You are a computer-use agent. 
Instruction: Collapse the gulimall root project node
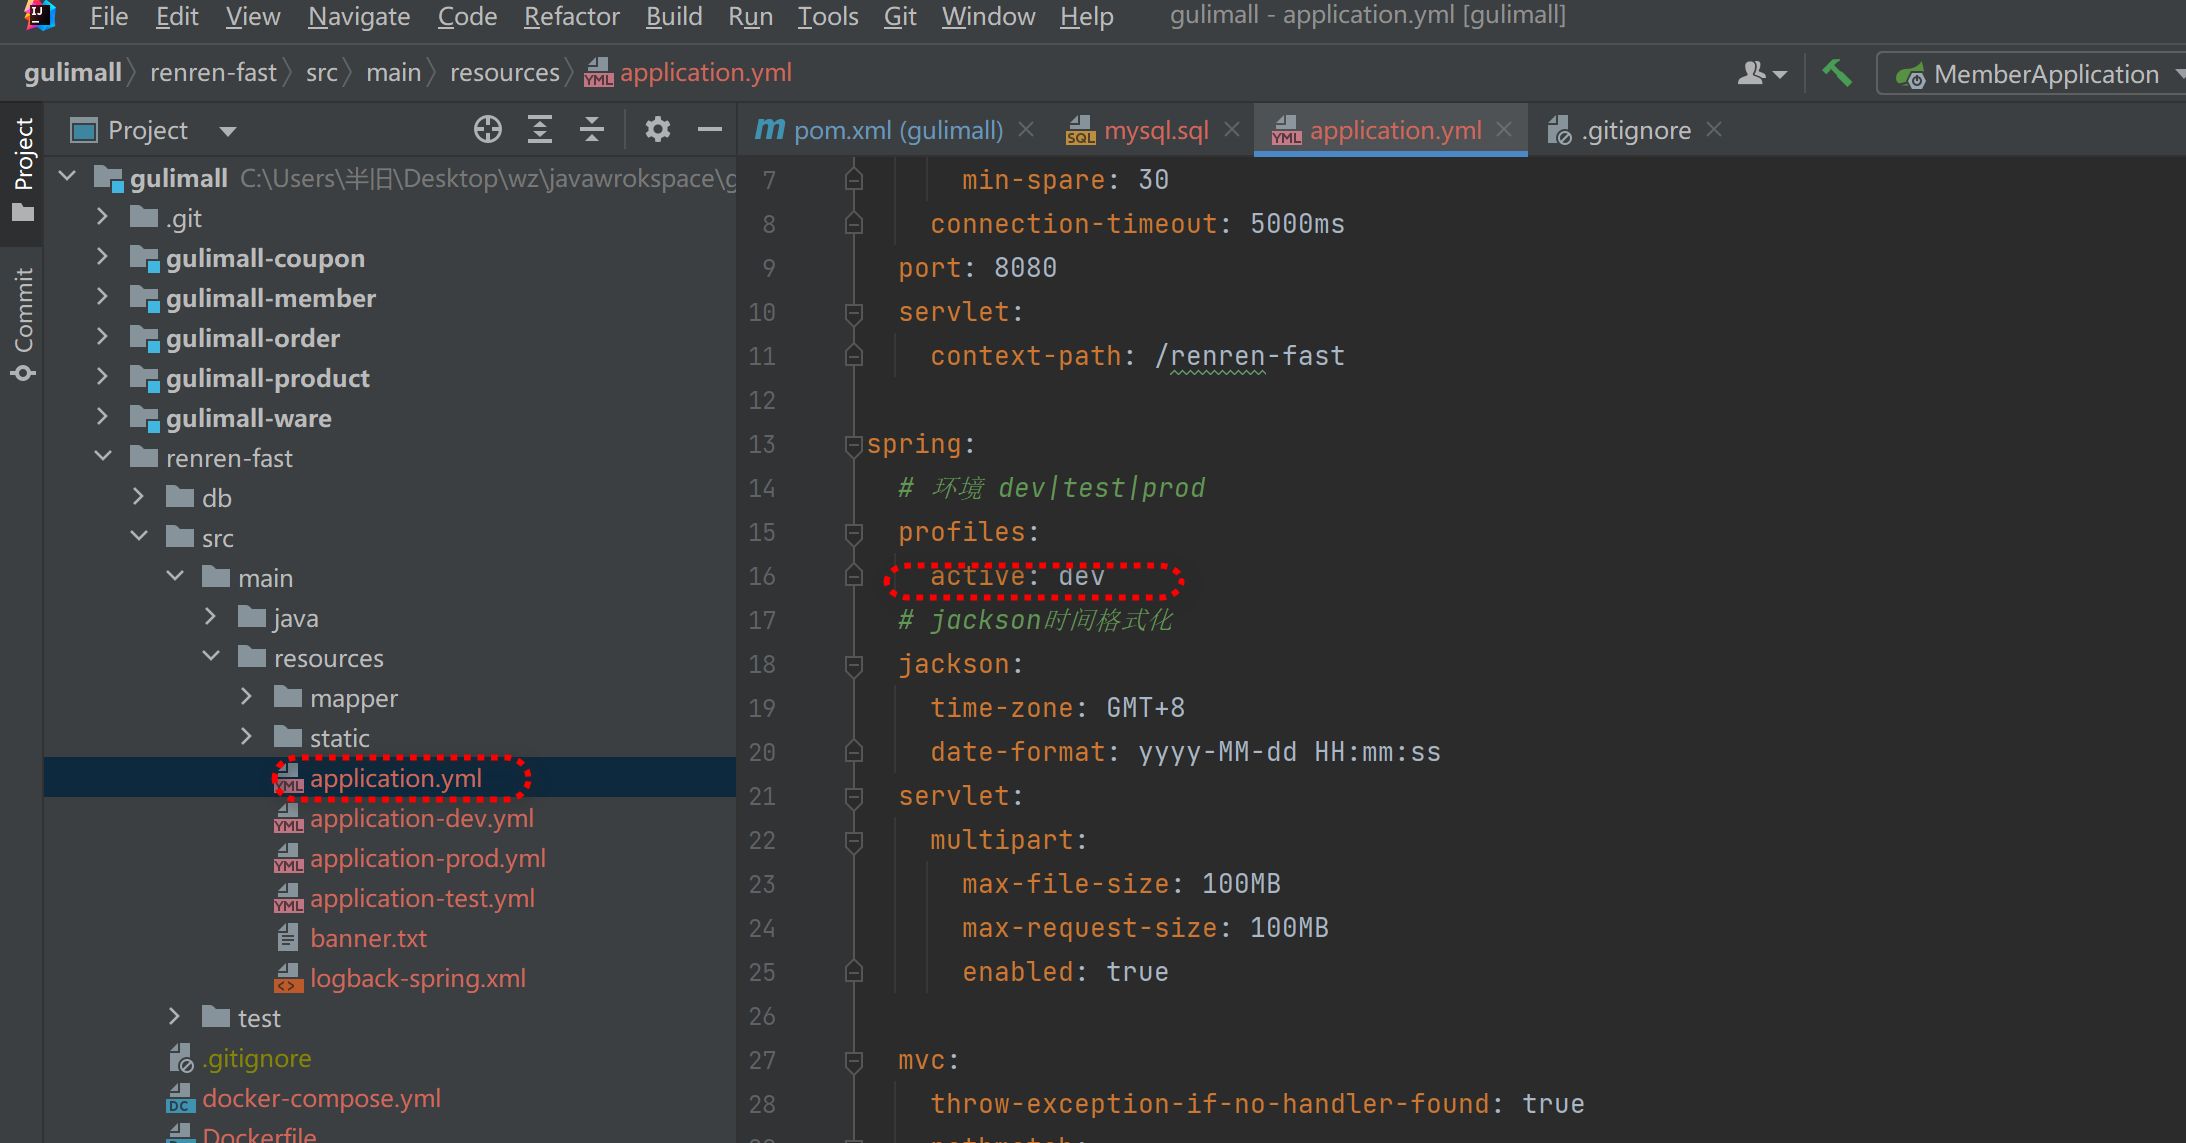pyautogui.click(x=67, y=177)
